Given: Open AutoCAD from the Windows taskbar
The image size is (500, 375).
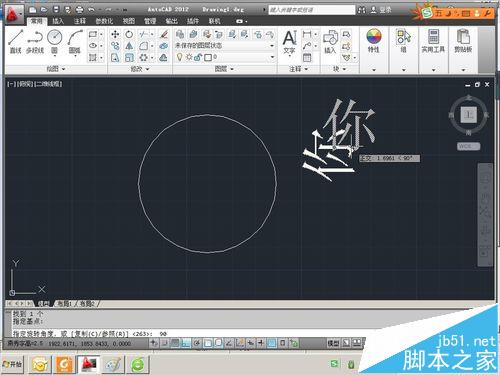Looking at the screenshot, I should [x=89, y=364].
